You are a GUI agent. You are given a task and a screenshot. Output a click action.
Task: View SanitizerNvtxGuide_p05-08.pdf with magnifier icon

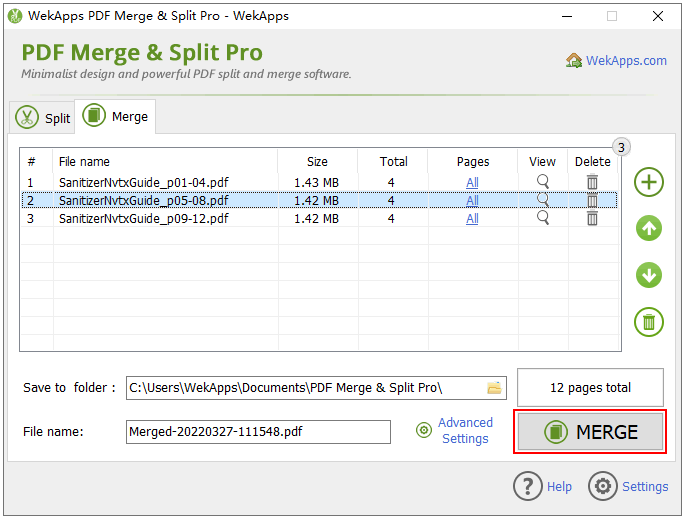tap(543, 200)
